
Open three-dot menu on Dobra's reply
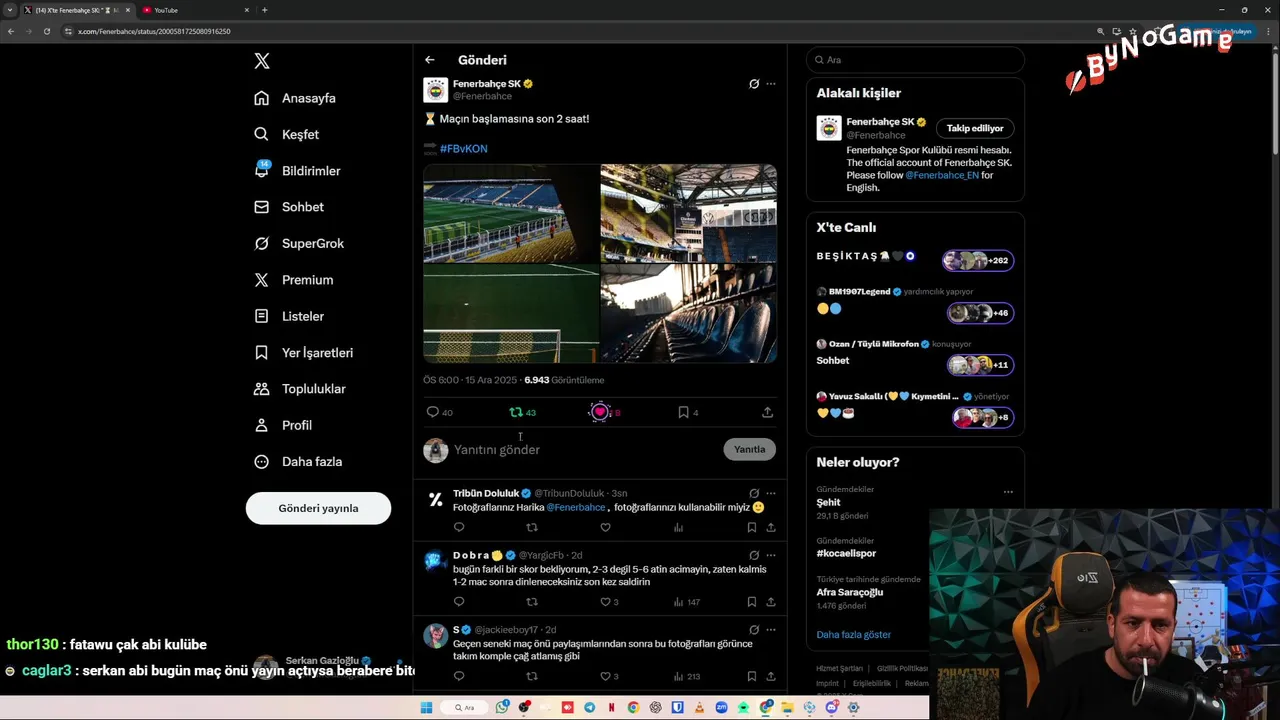[x=771, y=555]
